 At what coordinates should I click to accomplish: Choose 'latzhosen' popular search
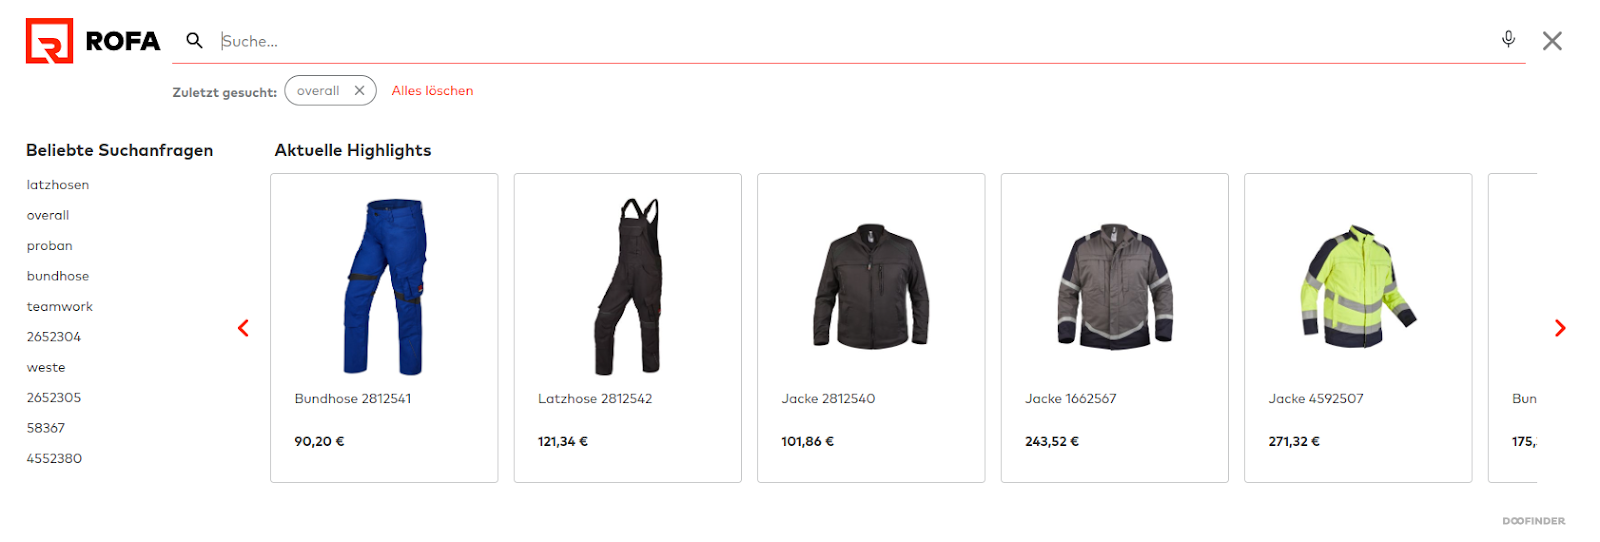point(58,185)
